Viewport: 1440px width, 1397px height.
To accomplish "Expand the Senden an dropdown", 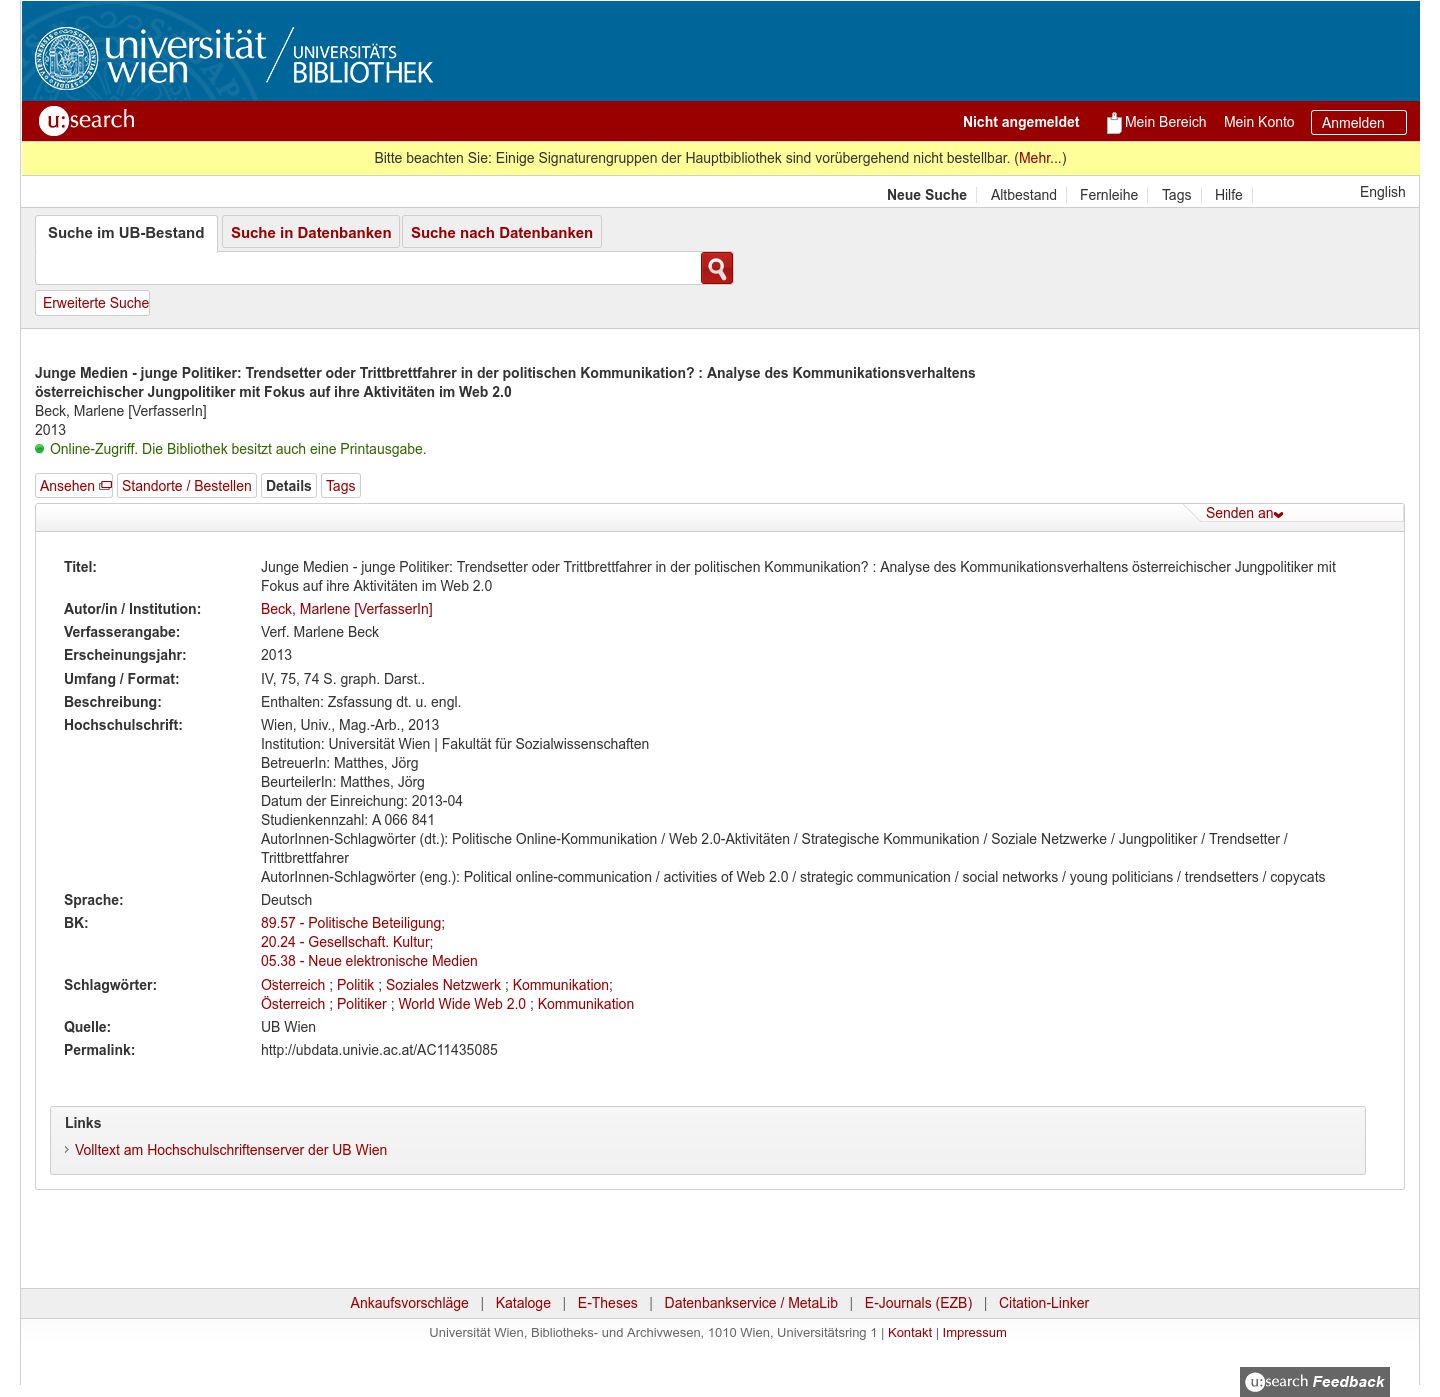I will 1244,513.
